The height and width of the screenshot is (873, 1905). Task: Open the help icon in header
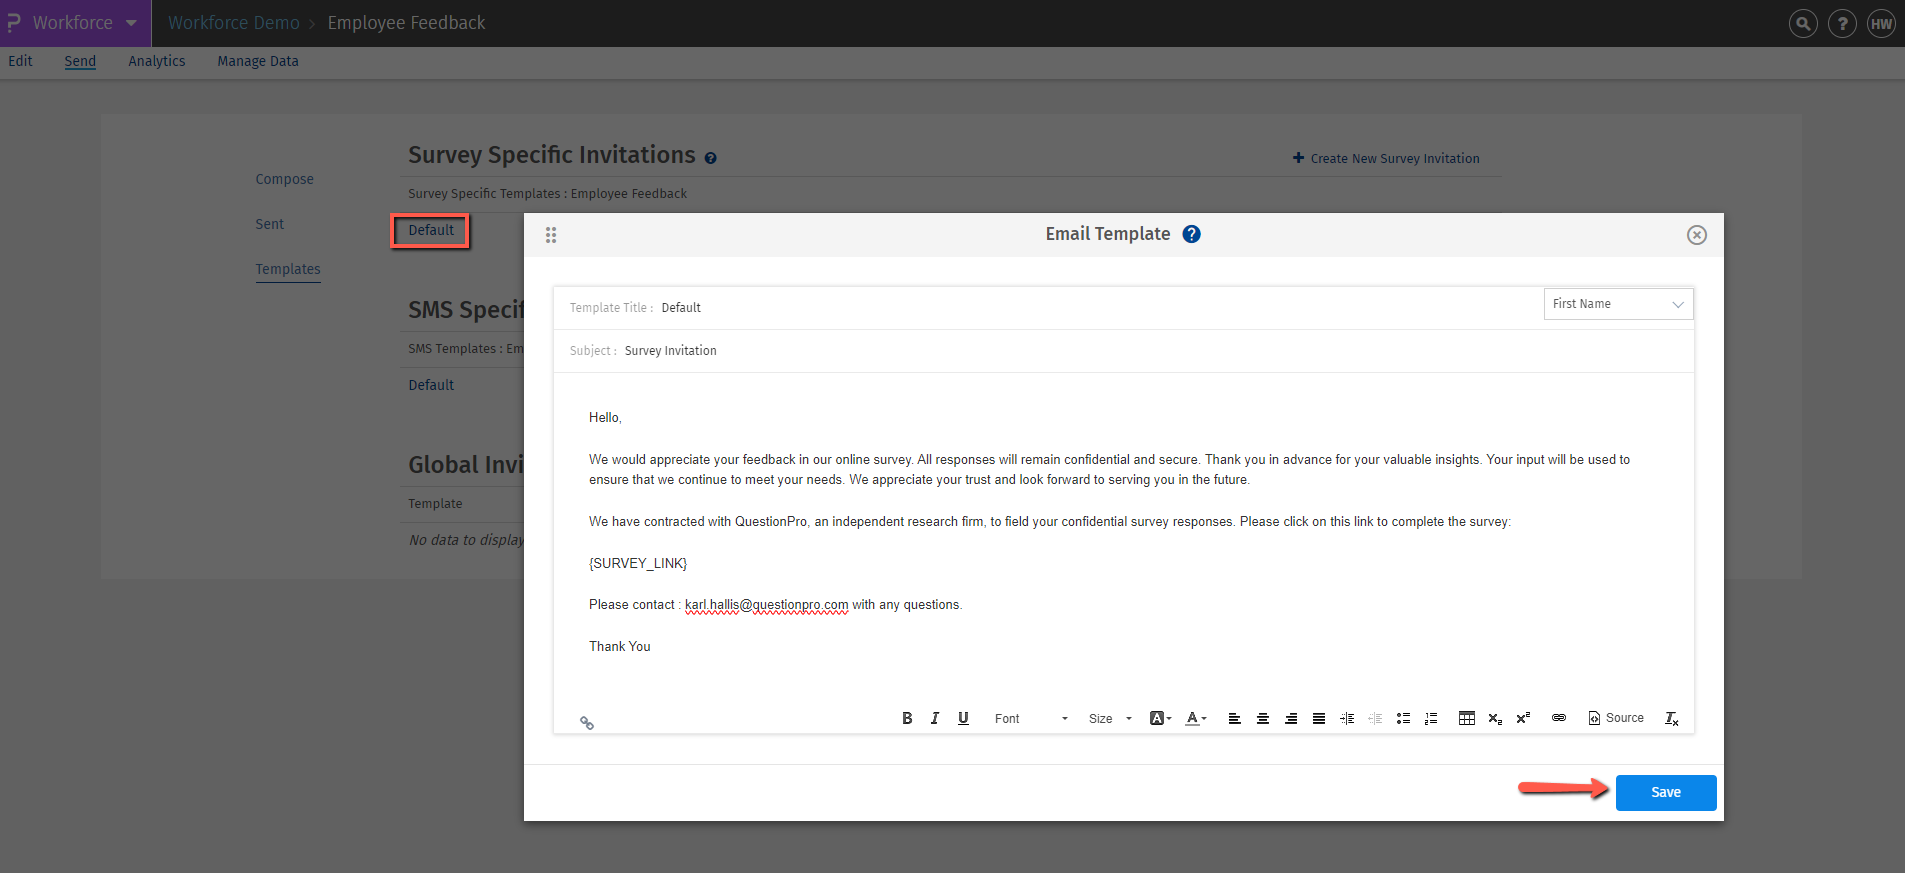(x=1842, y=23)
